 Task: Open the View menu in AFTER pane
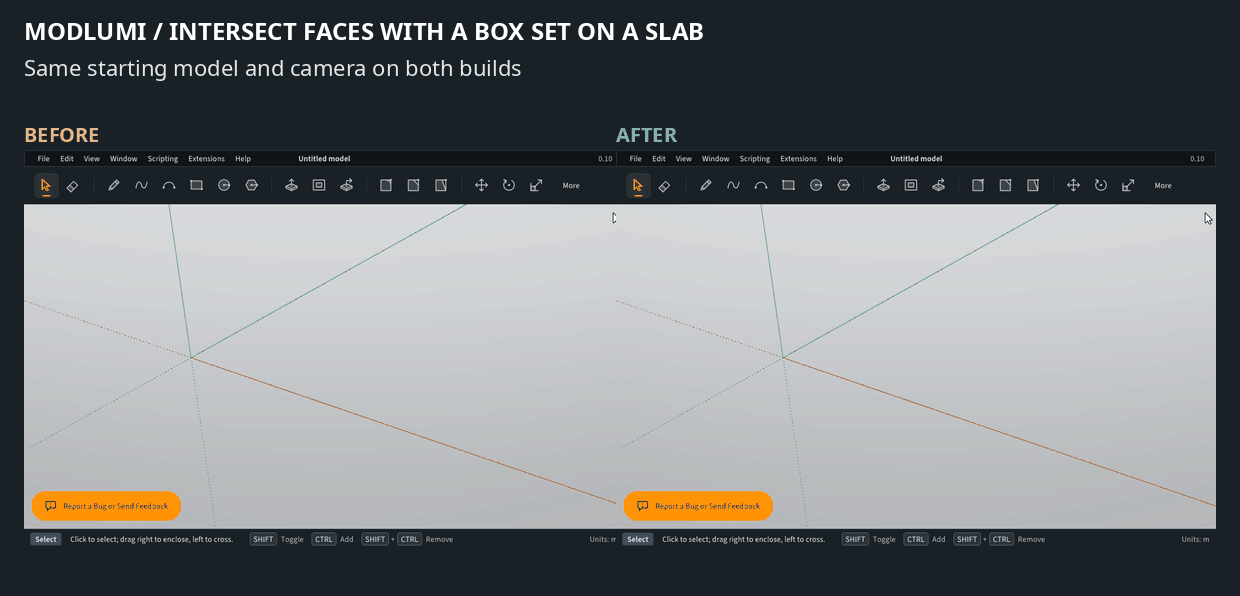684,159
